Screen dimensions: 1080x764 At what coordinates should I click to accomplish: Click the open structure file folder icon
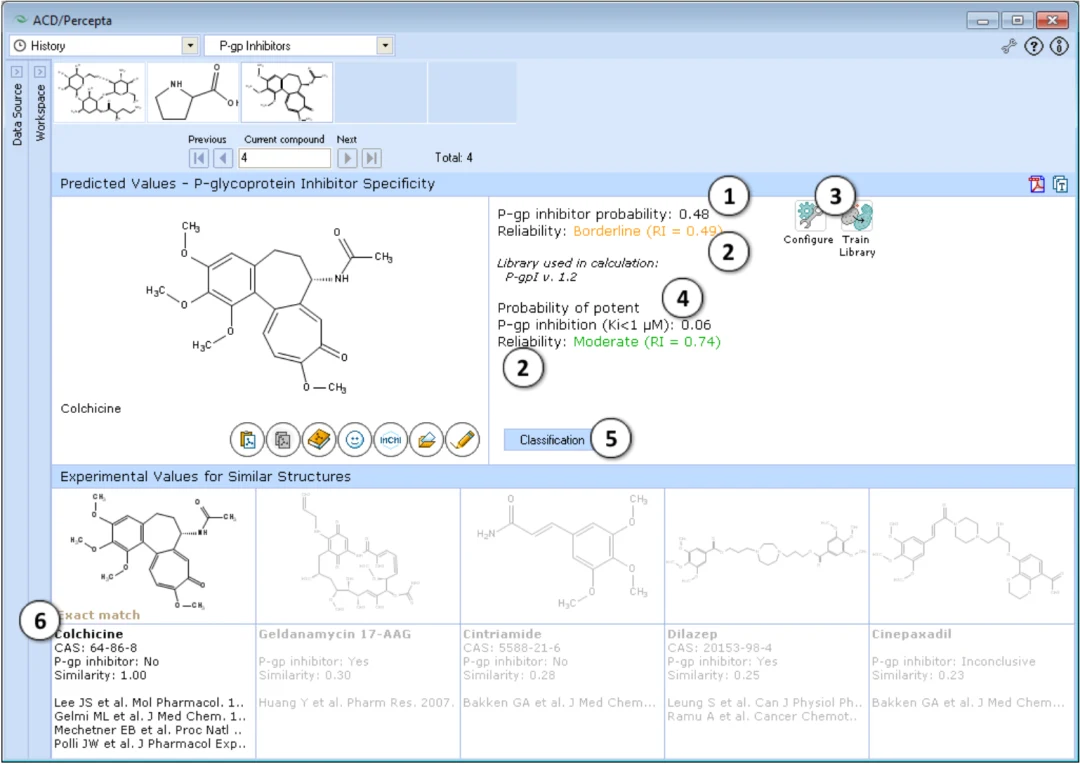(426, 440)
